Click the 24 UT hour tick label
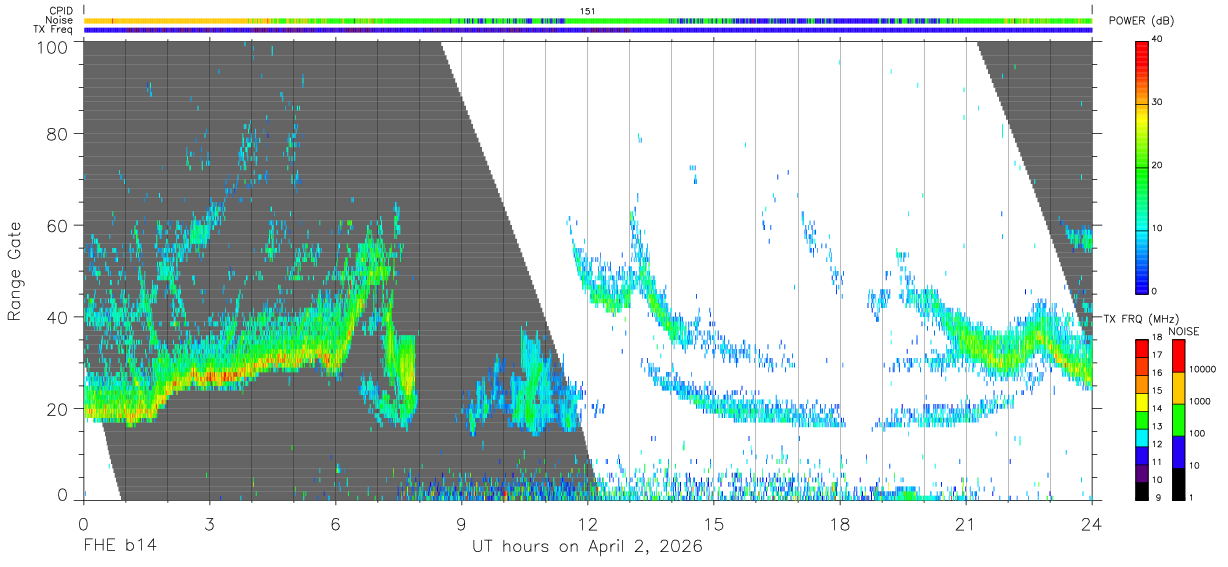This screenshot has width=1228, height=567. (x=1092, y=525)
